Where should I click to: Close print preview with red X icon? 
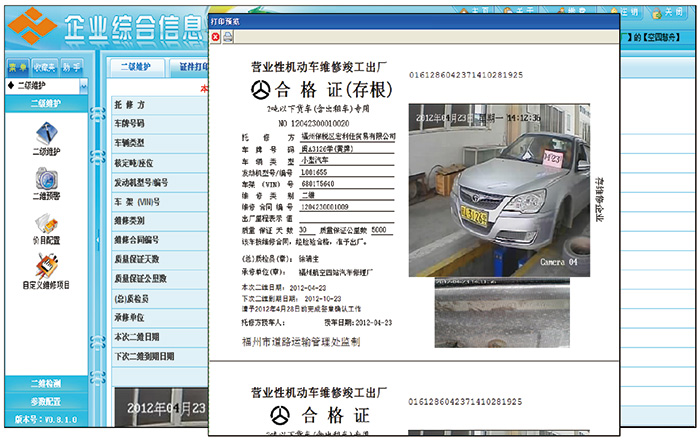[x=215, y=37]
